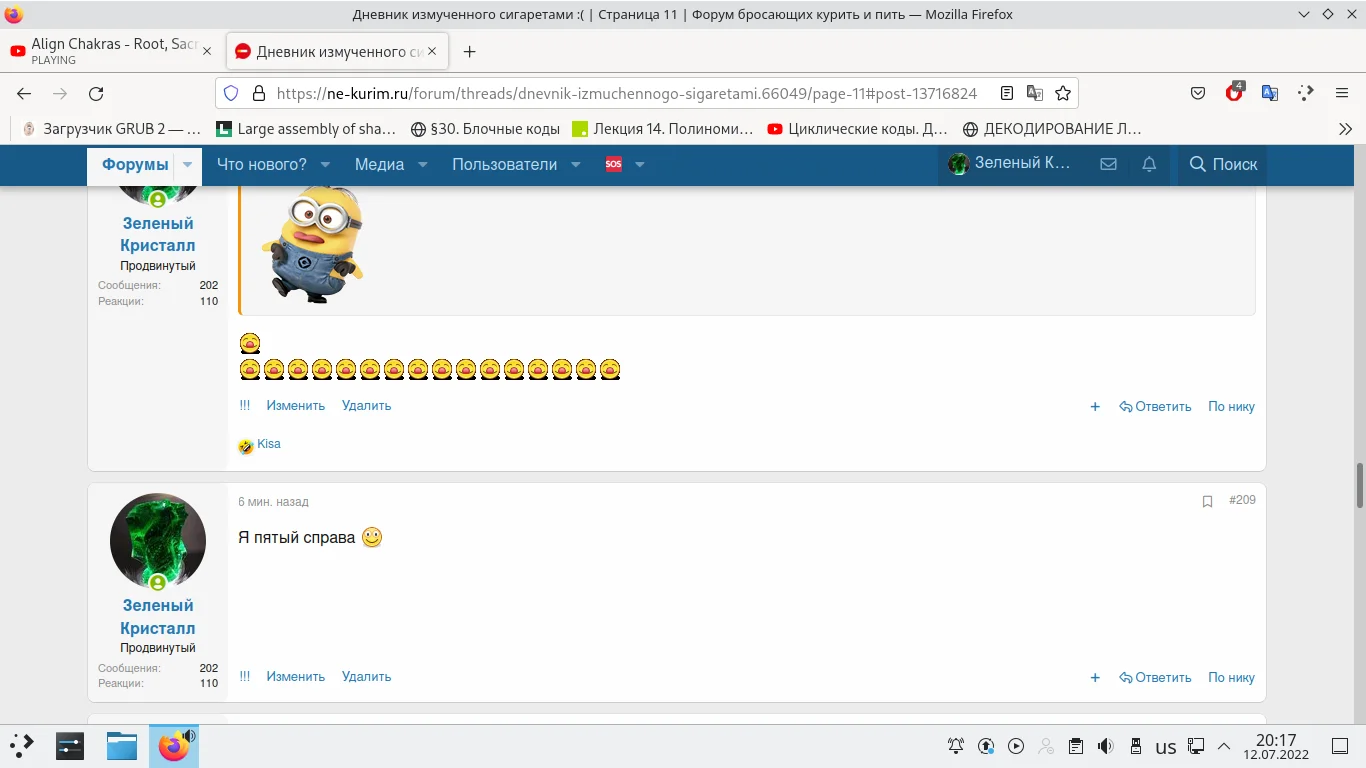Open the uBlock Origin extension icon
Image resolution: width=1366 pixels, height=768 pixels.
1234,92
